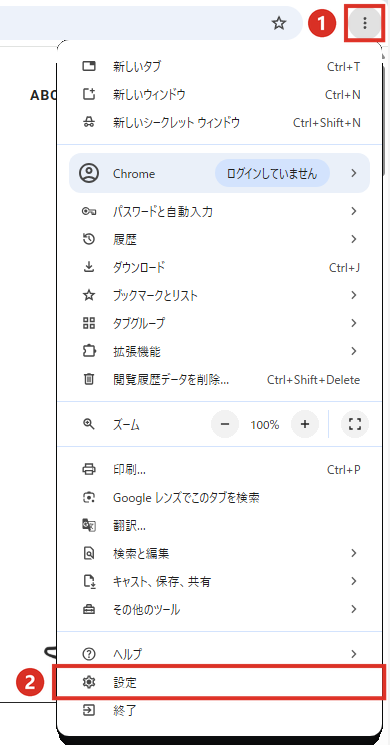
Task: Click the grid icon beside タブグループ
Action: 89,324
